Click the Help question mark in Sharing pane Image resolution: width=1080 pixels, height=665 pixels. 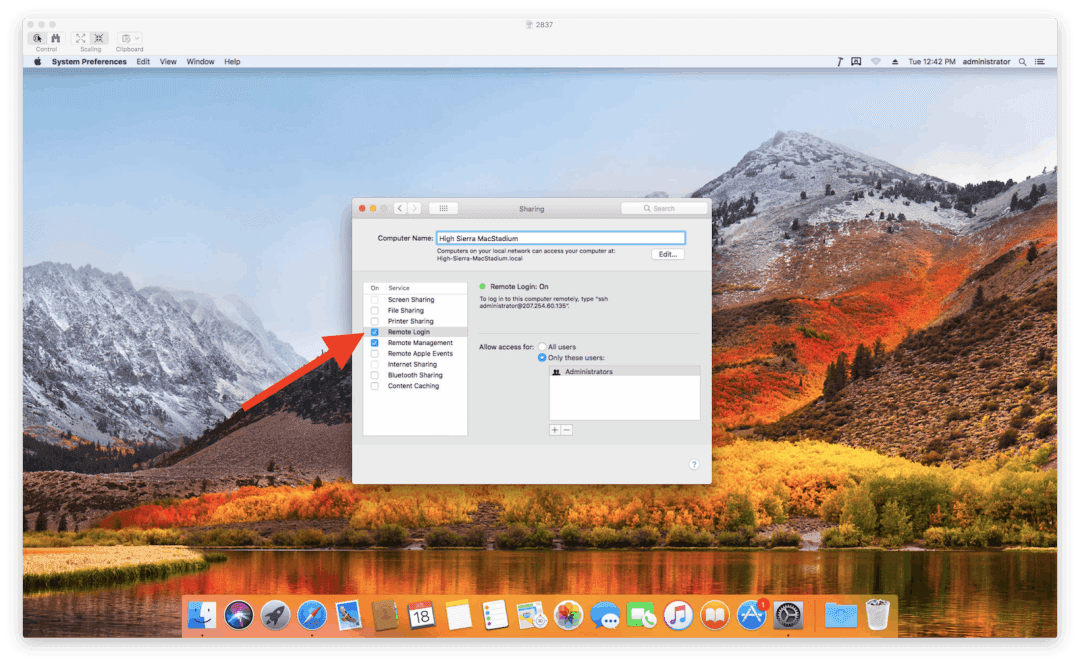pos(694,464)
